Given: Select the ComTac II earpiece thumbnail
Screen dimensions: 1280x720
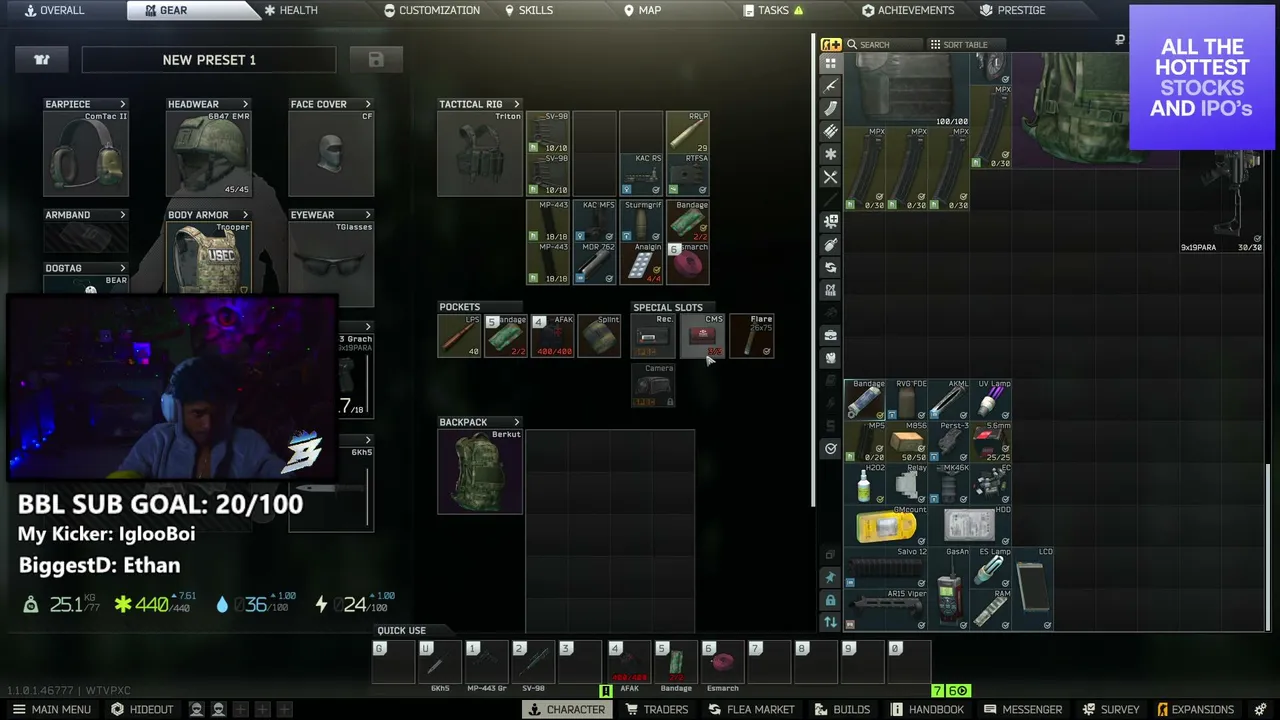Looking at the screenshot, I should point(86,153).
